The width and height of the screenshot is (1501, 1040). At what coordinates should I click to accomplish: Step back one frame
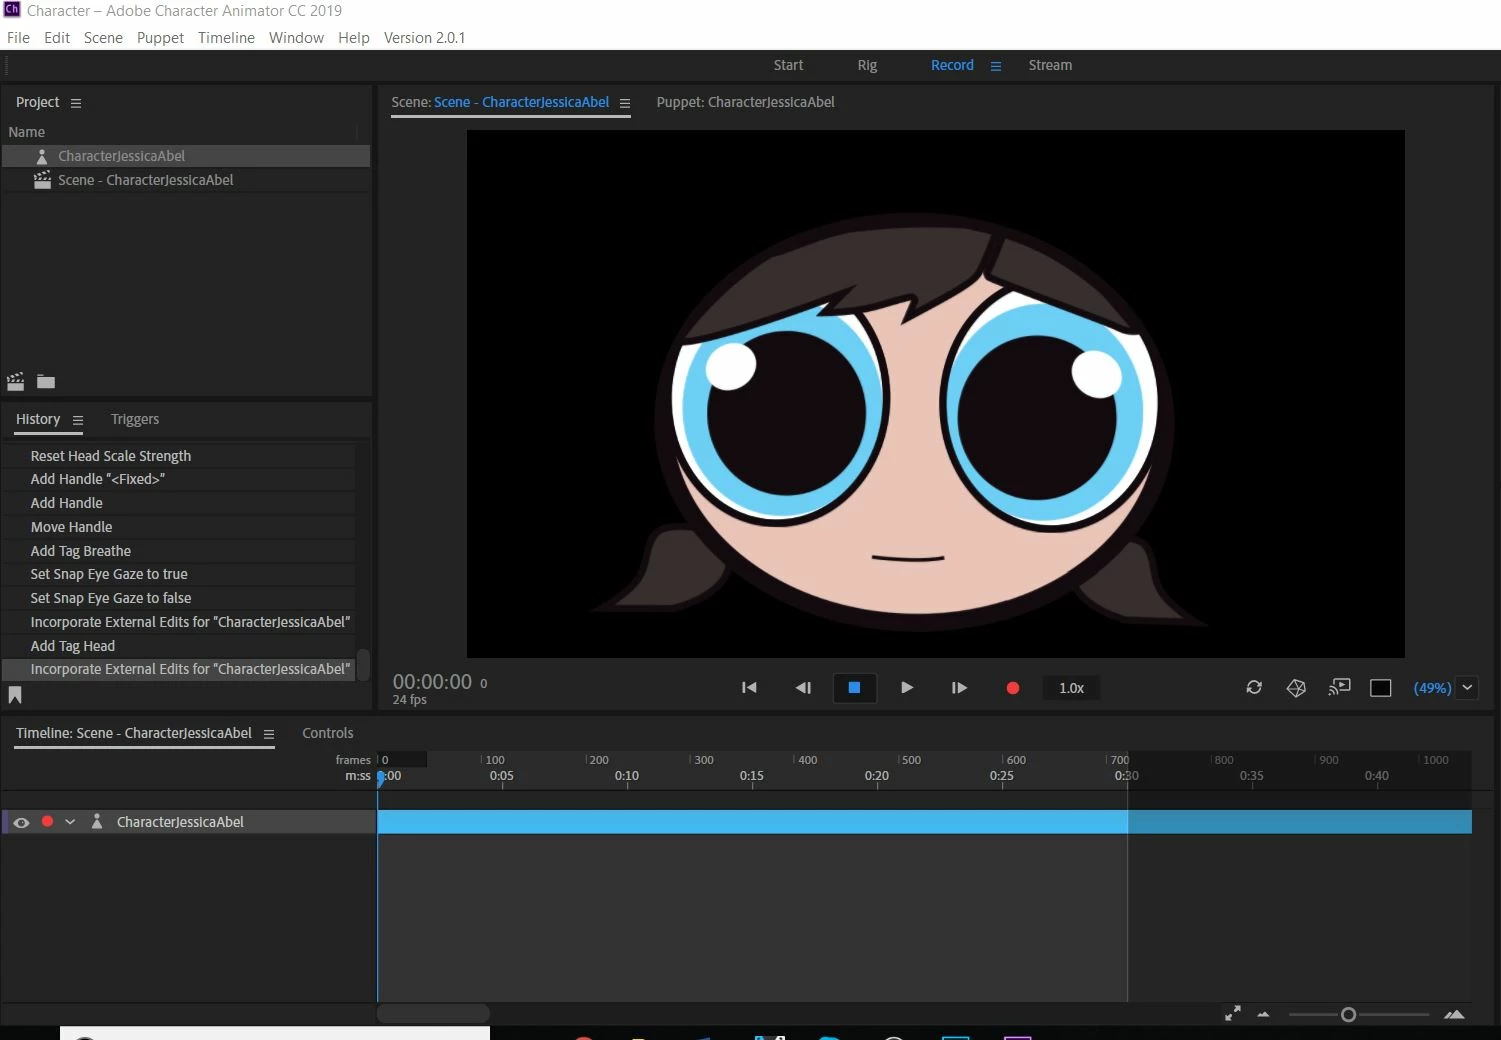803,688
